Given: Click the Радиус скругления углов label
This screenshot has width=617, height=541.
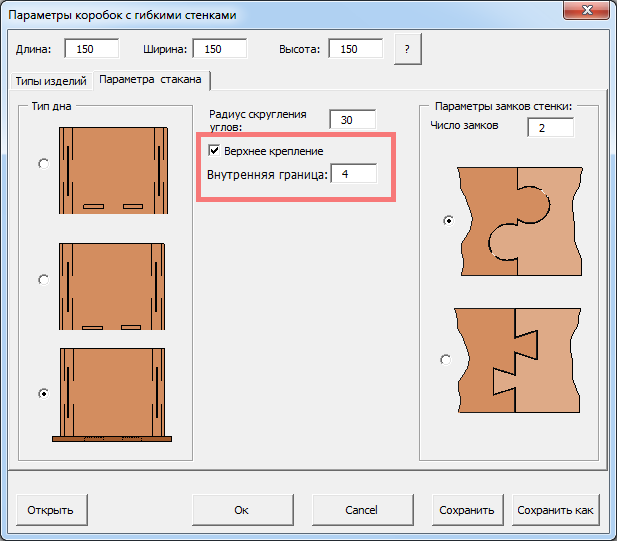Looking at the screenshot, I should (258, 120).
